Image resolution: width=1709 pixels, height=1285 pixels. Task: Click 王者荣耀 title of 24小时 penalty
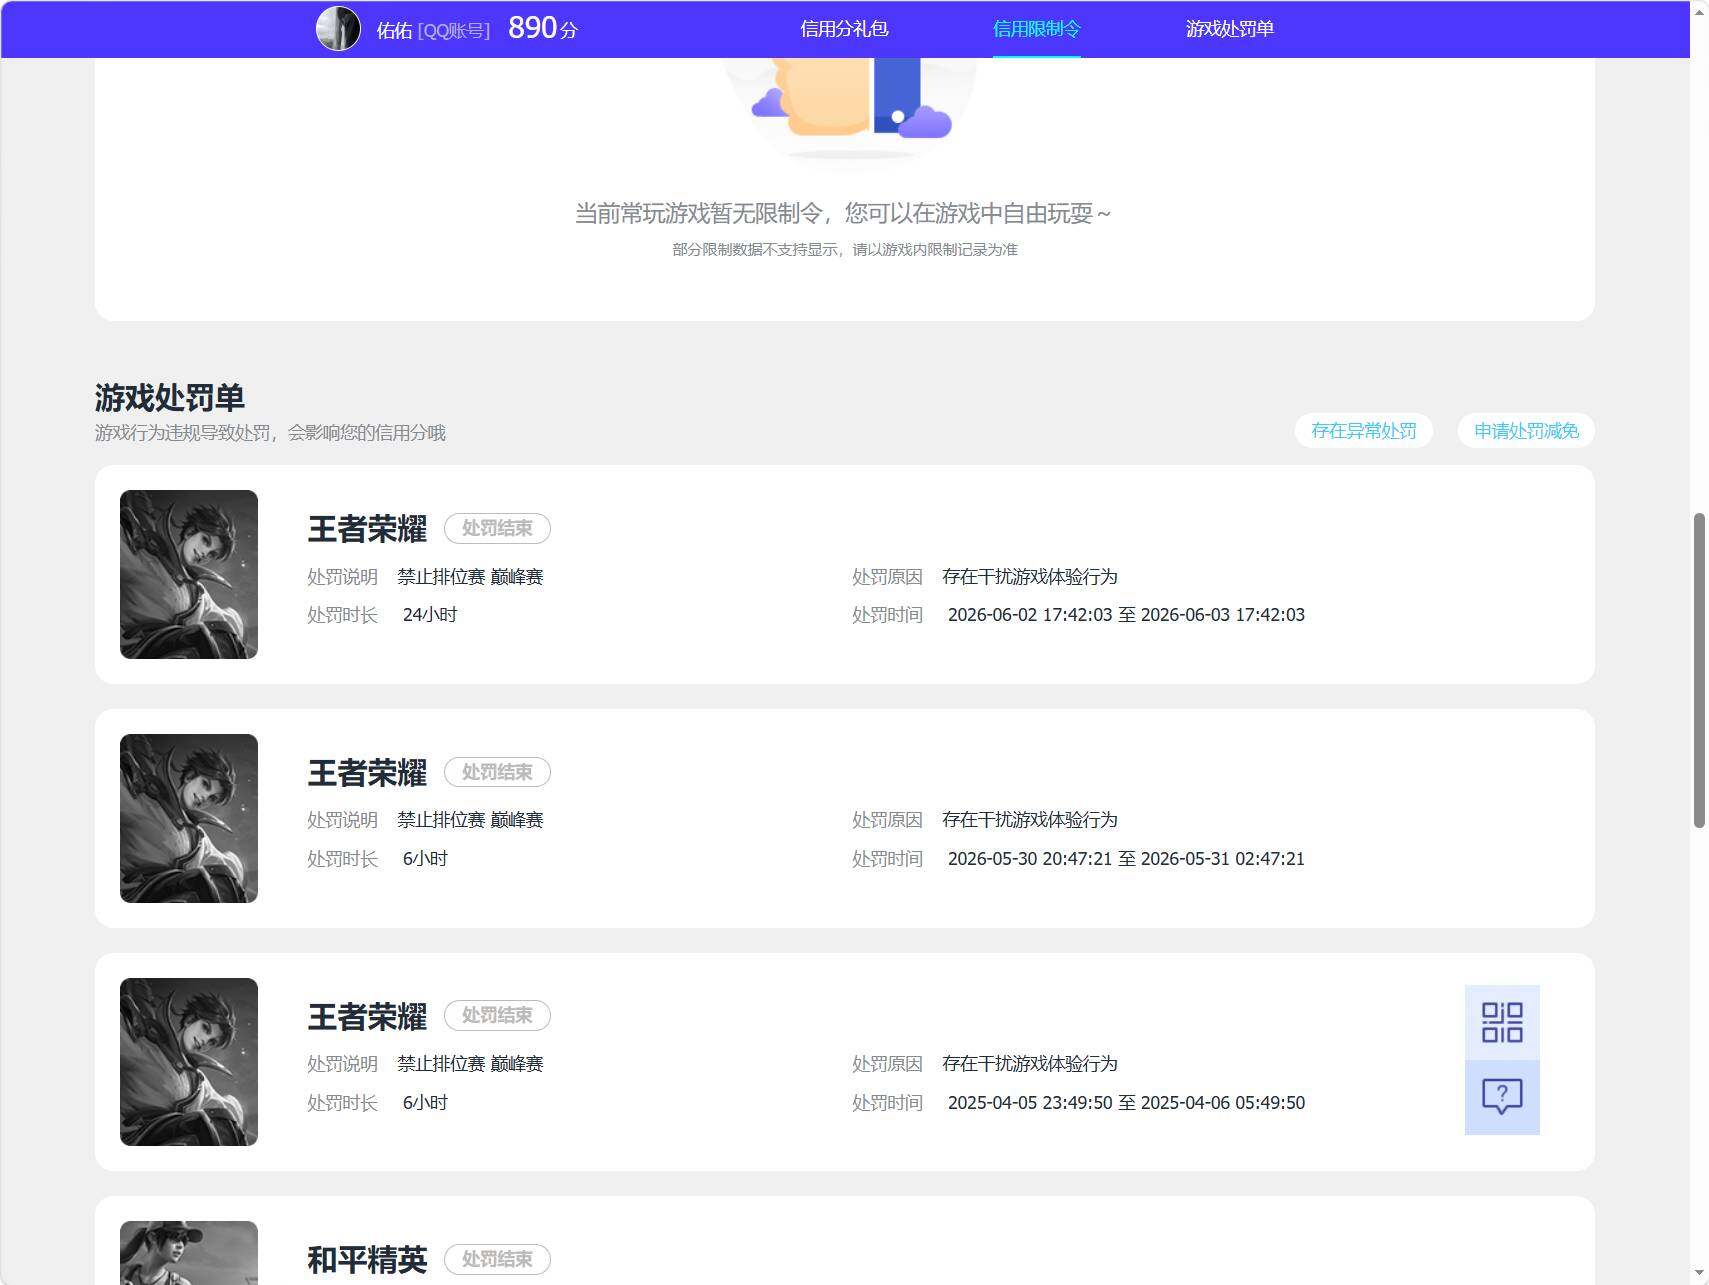367,529
